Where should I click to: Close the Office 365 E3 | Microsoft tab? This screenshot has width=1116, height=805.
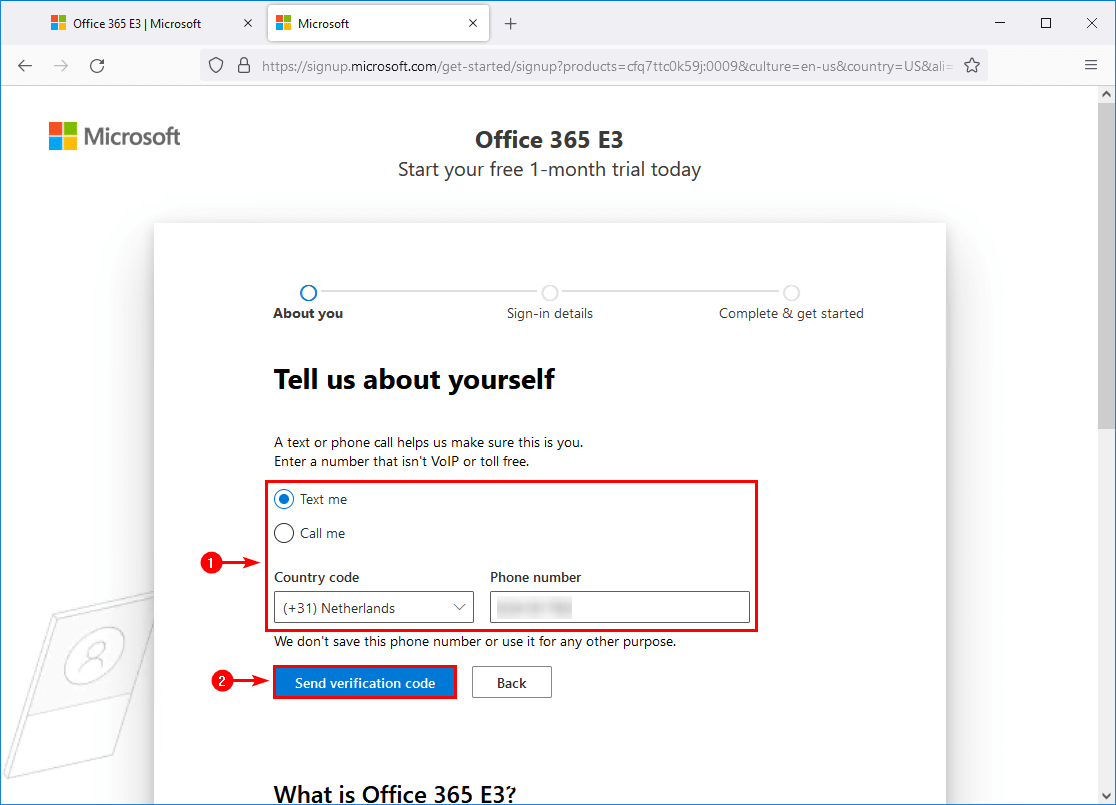click(248, 23)
